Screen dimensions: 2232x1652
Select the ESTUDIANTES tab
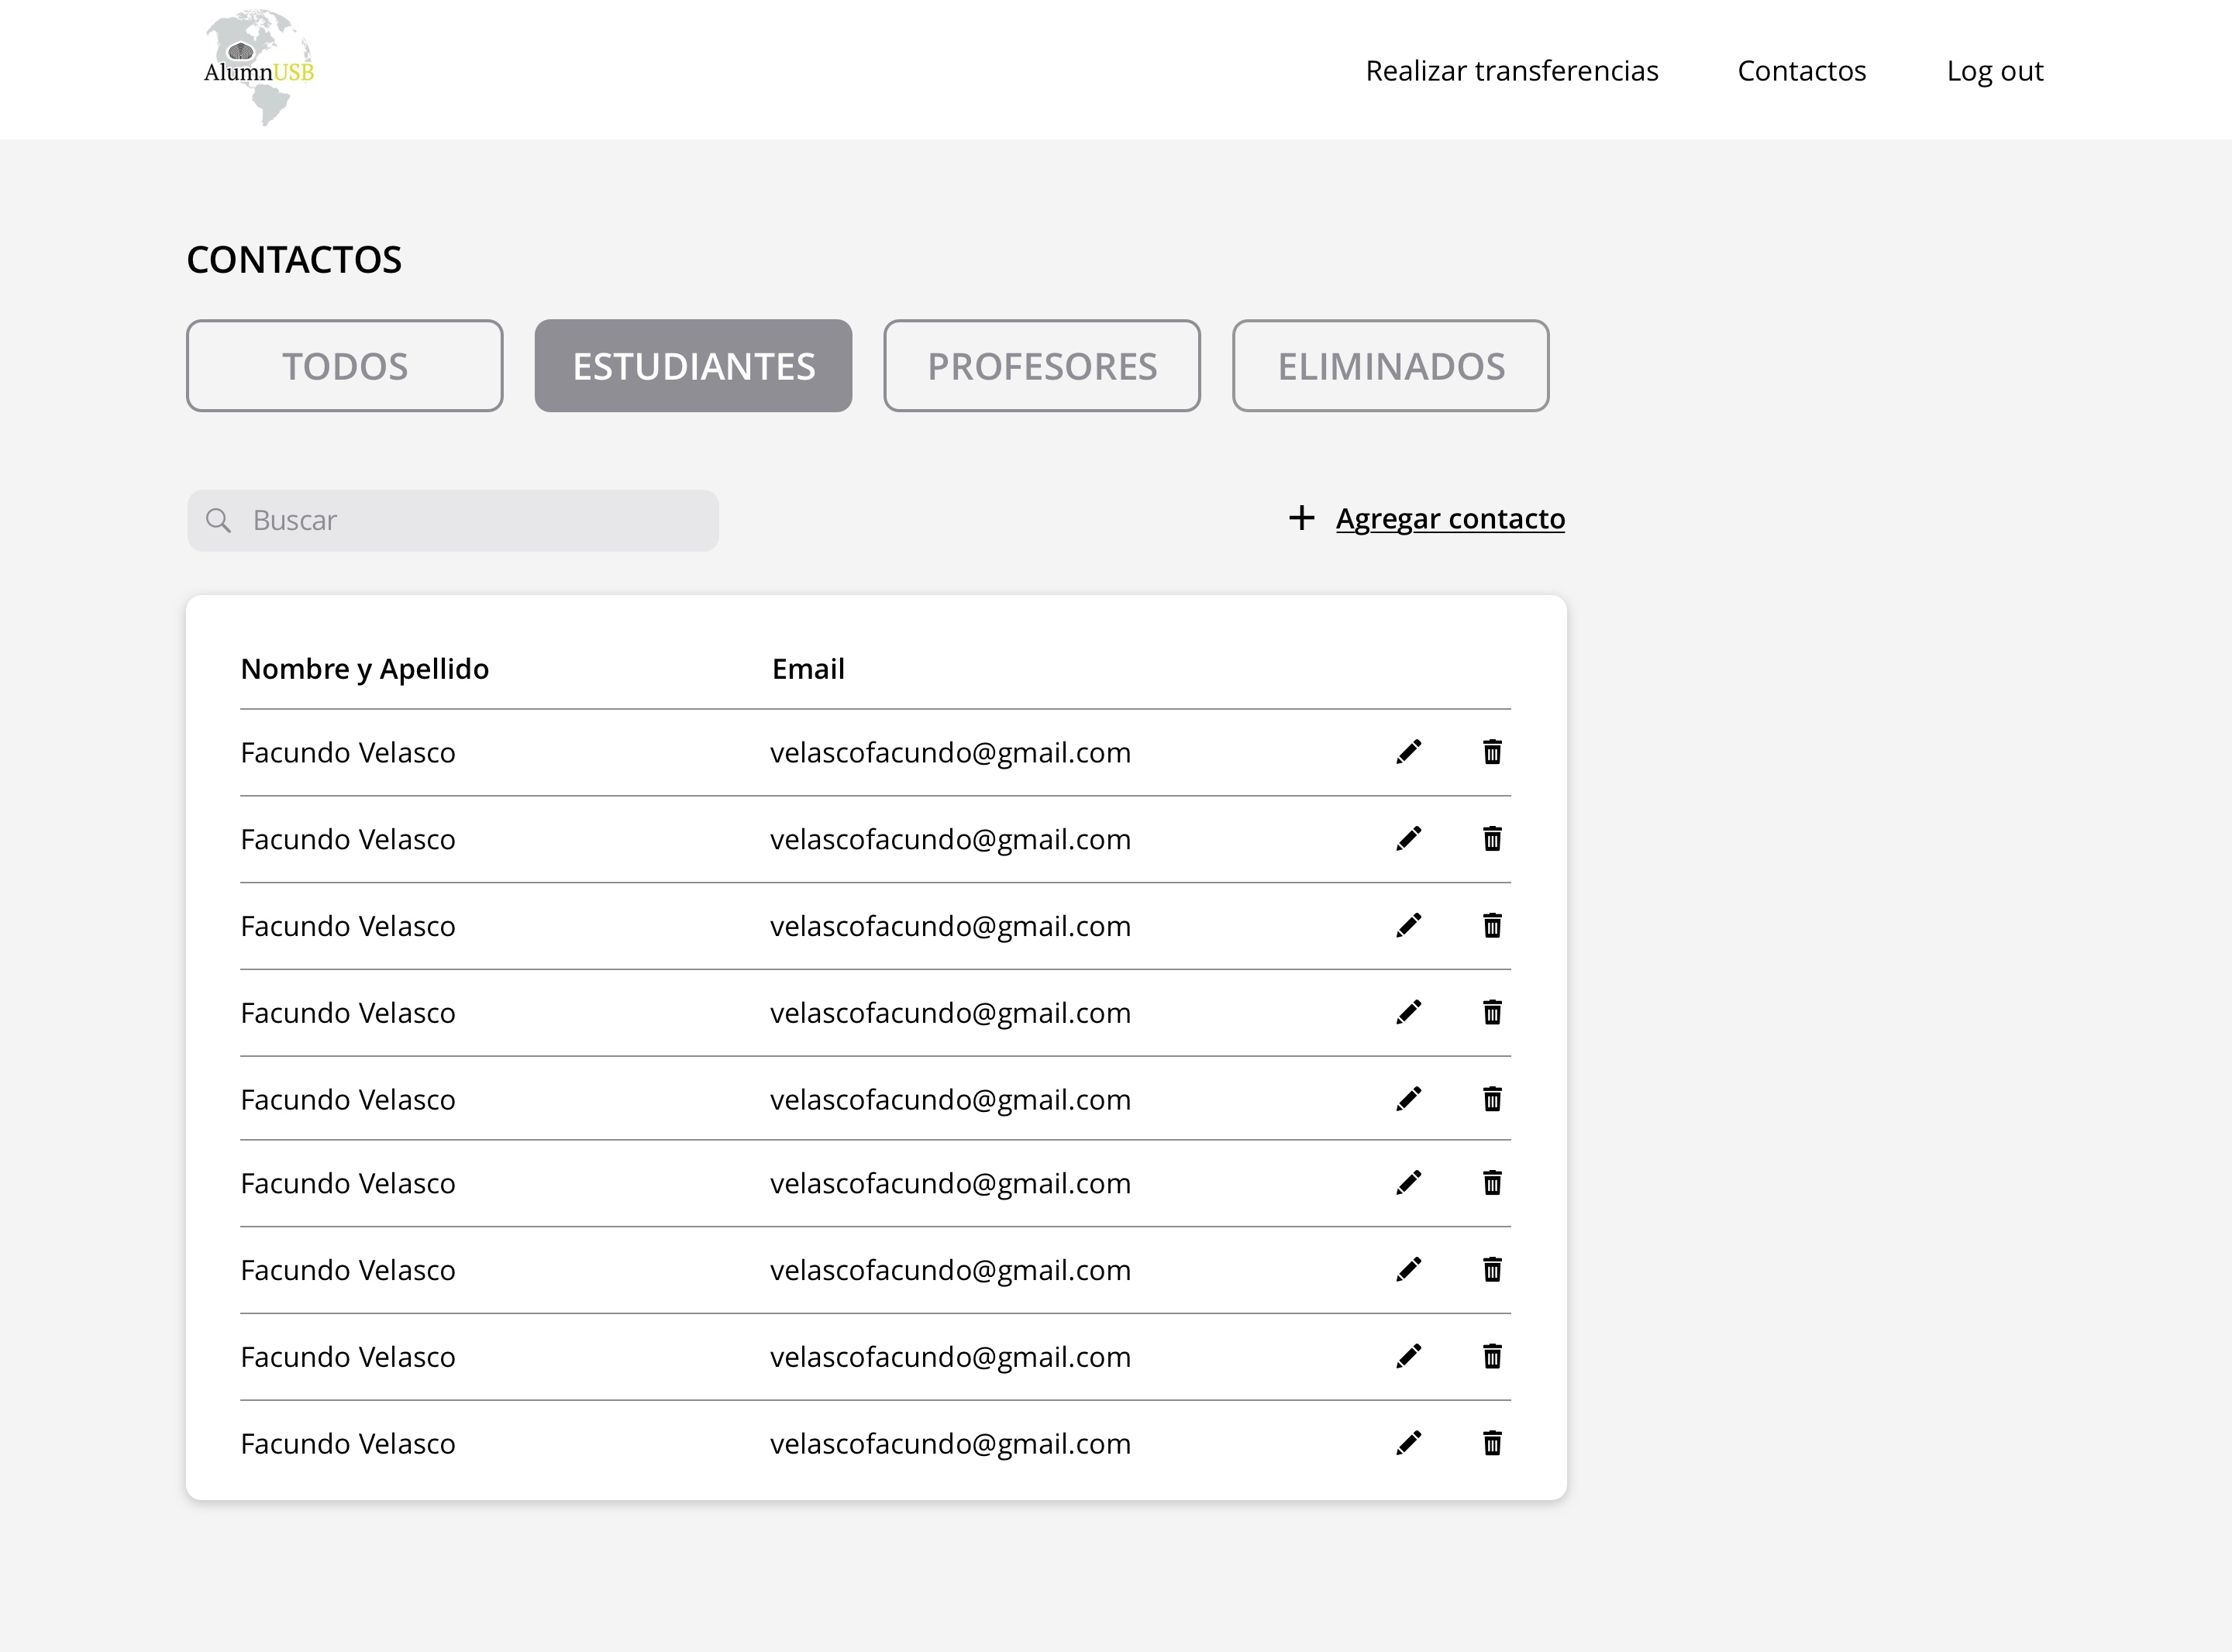tap(693, 366)
